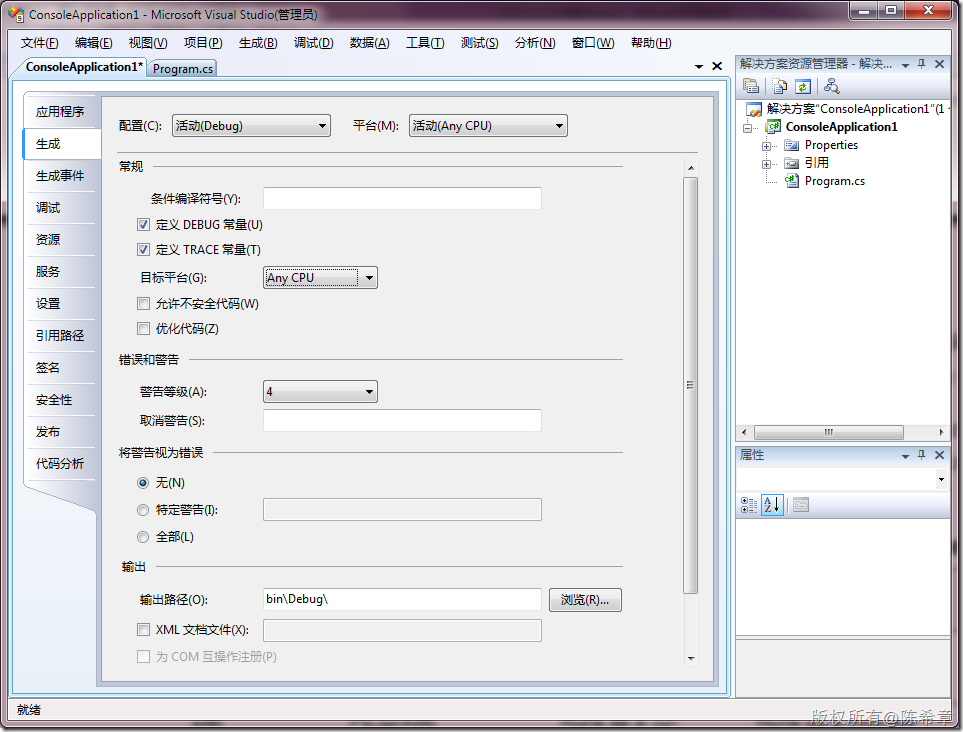Open the active files dropdown arrow next to tabs

pos(699,66)
